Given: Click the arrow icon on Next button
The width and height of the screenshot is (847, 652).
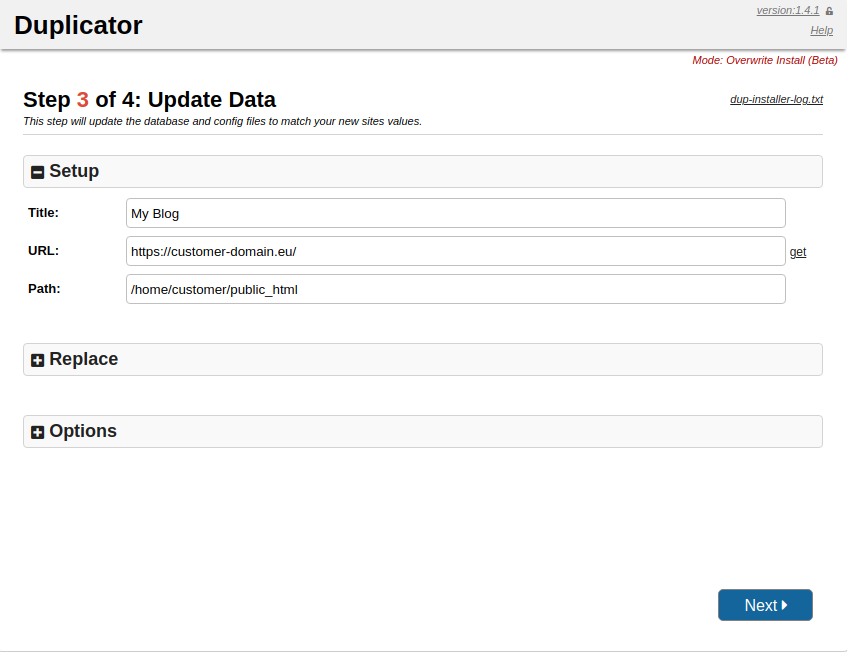Looking at the screenshot, I should (785, 605).
